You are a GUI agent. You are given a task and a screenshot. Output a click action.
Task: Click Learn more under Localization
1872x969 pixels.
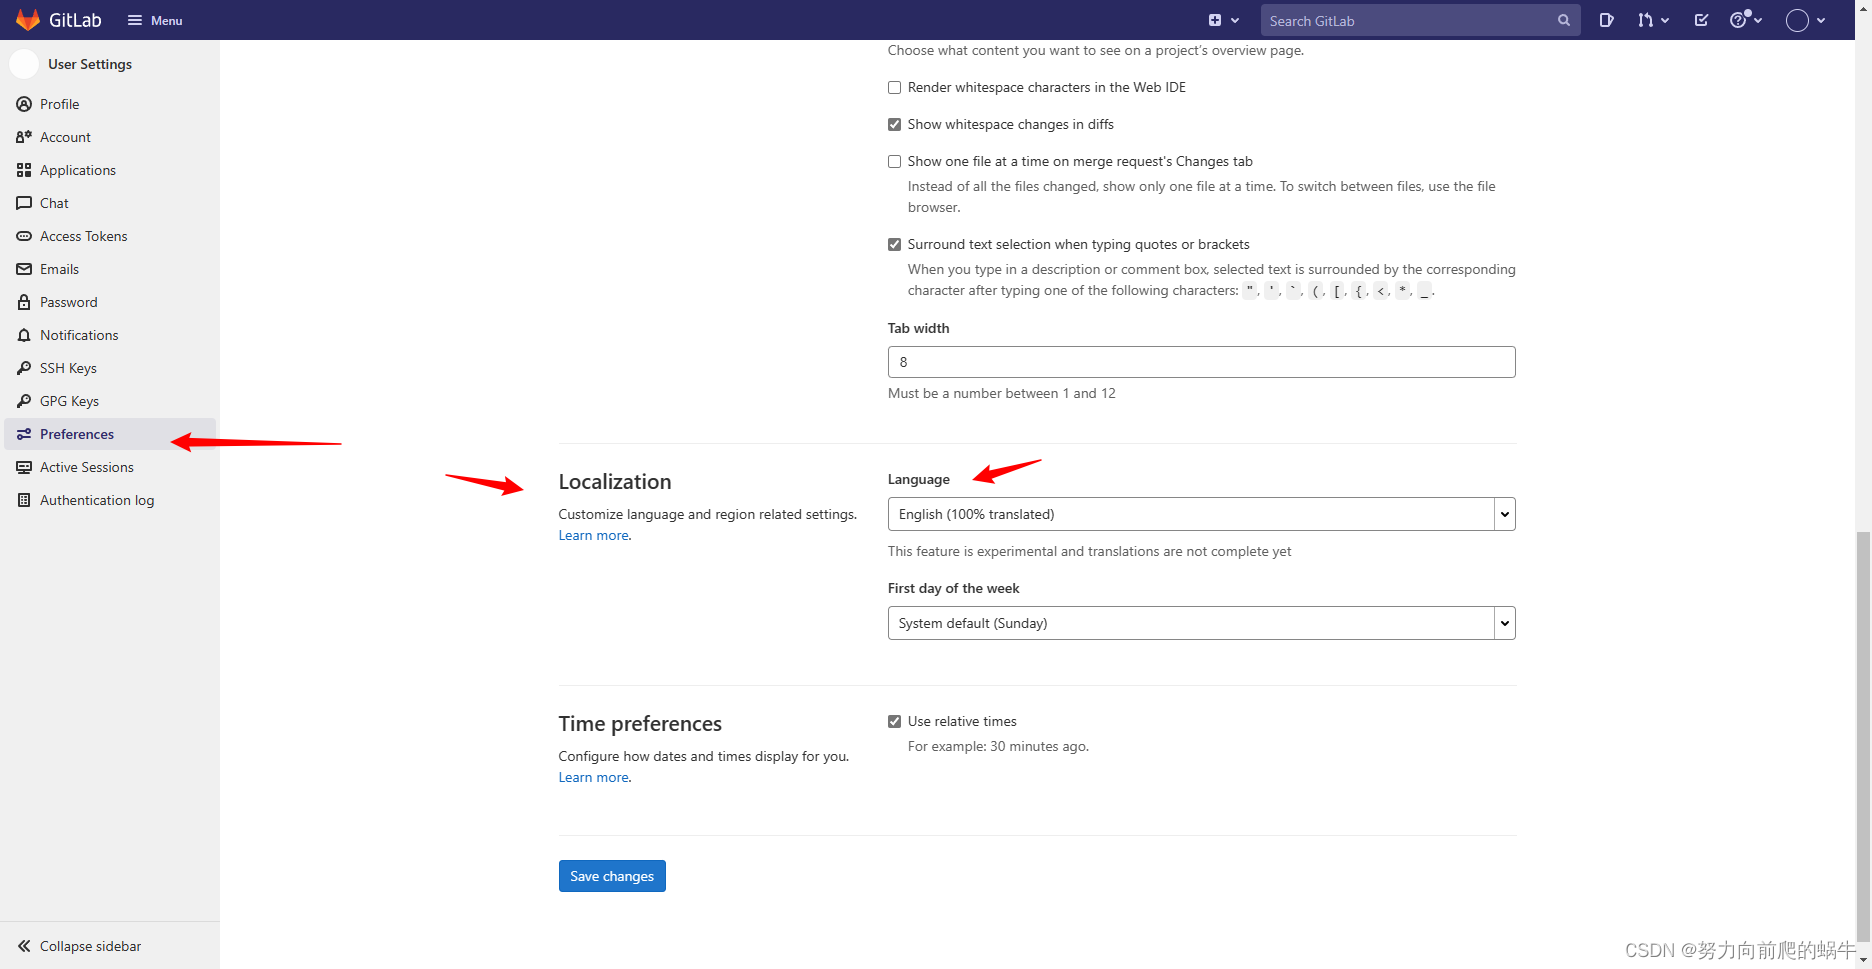pyautogui.click(x=594, y=535)
